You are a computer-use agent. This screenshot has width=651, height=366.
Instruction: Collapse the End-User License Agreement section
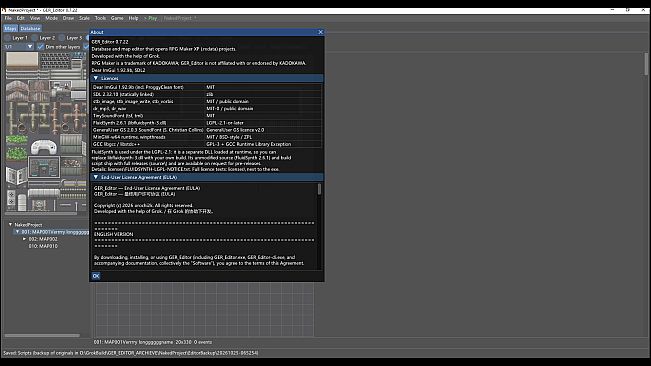[x=96, y=177]
